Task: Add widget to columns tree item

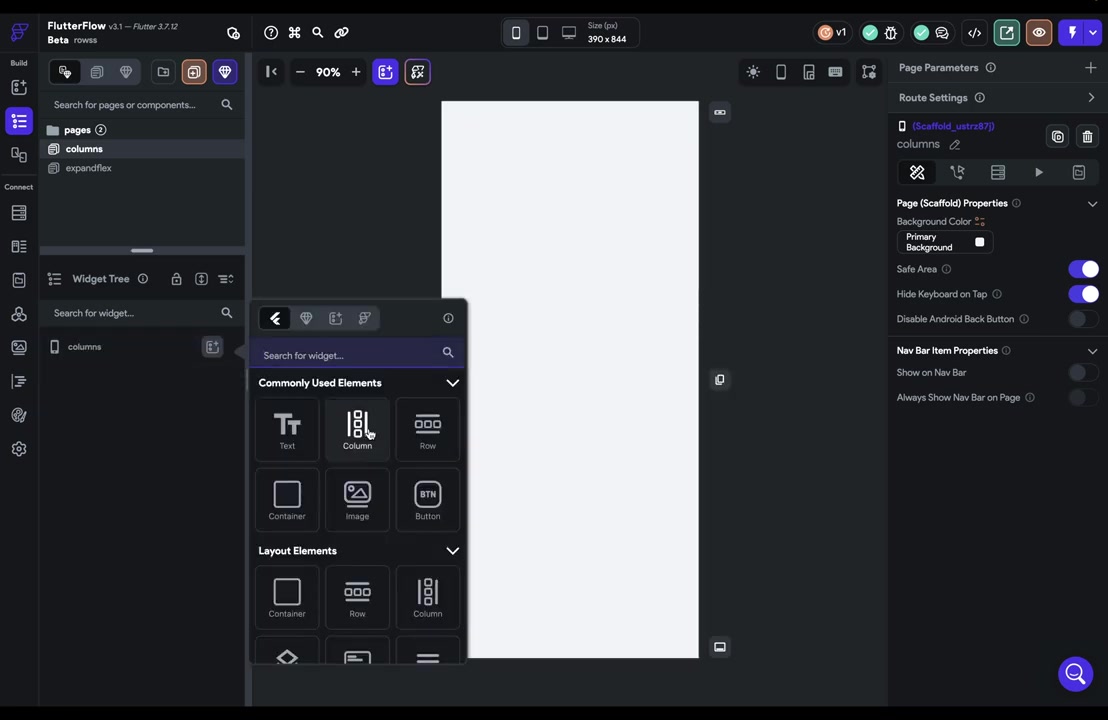Action: (x=212, y=347)
